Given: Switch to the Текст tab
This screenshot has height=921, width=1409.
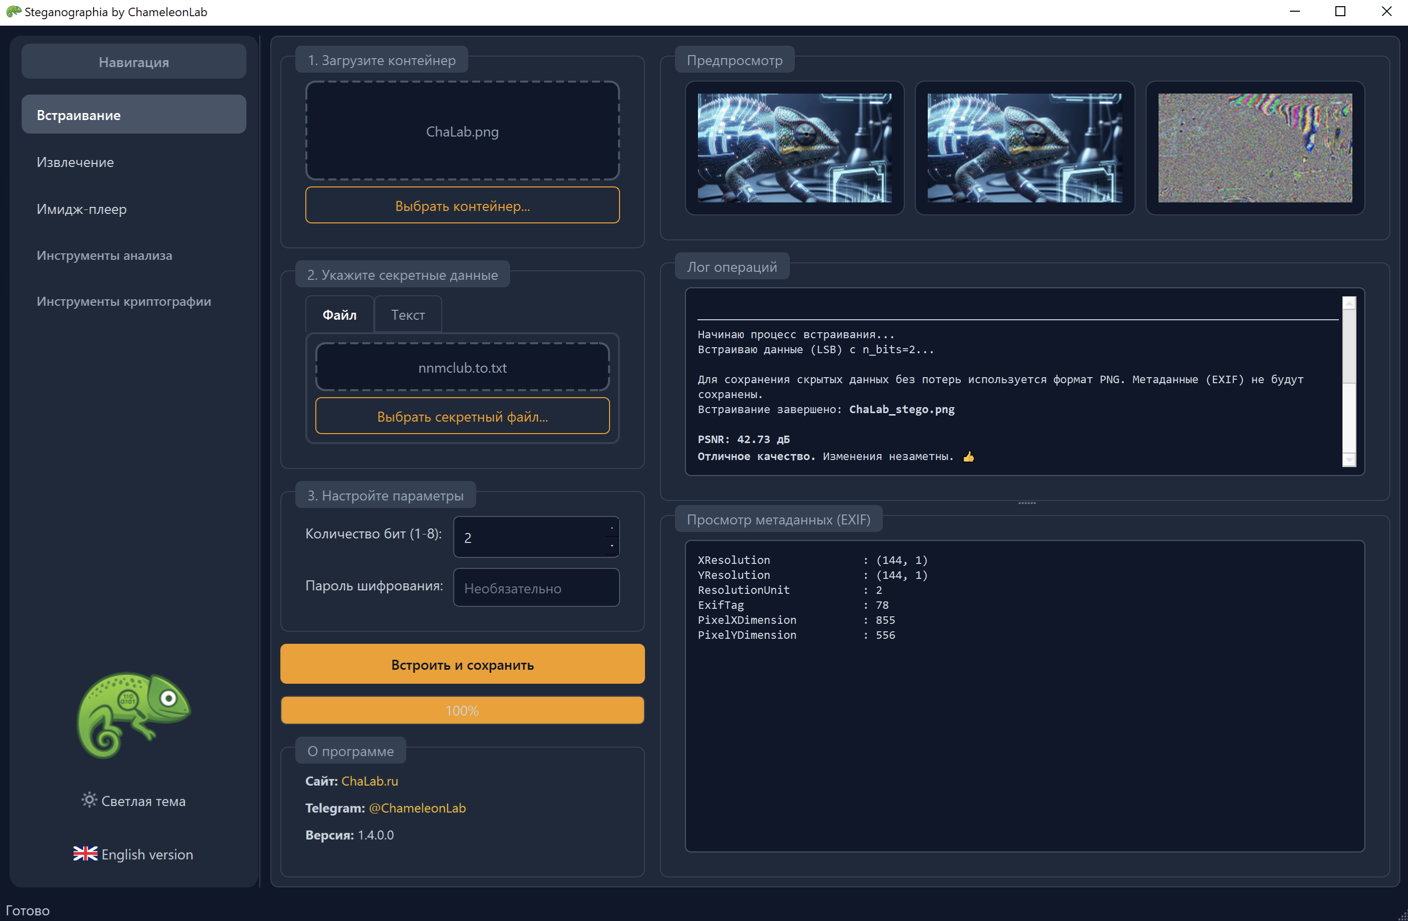Looking at the screenshot, I should [407, 315].
